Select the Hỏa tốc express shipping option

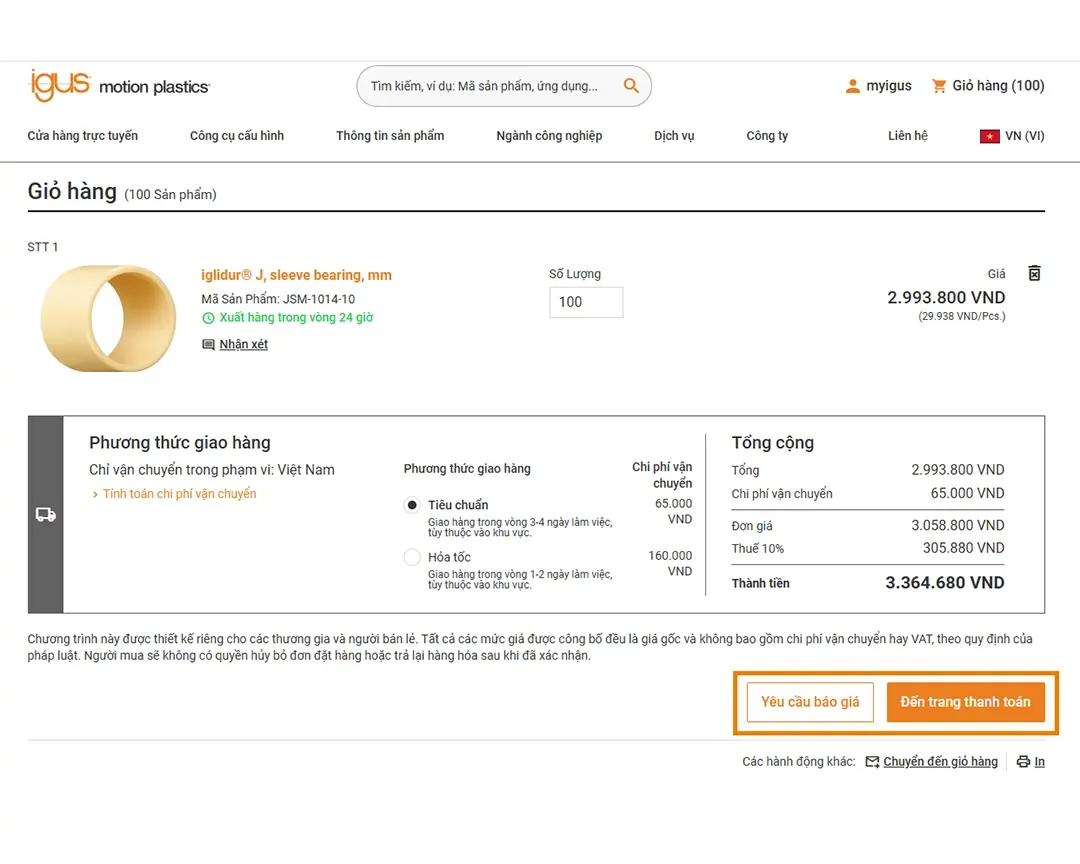click(x=412, y=557)
